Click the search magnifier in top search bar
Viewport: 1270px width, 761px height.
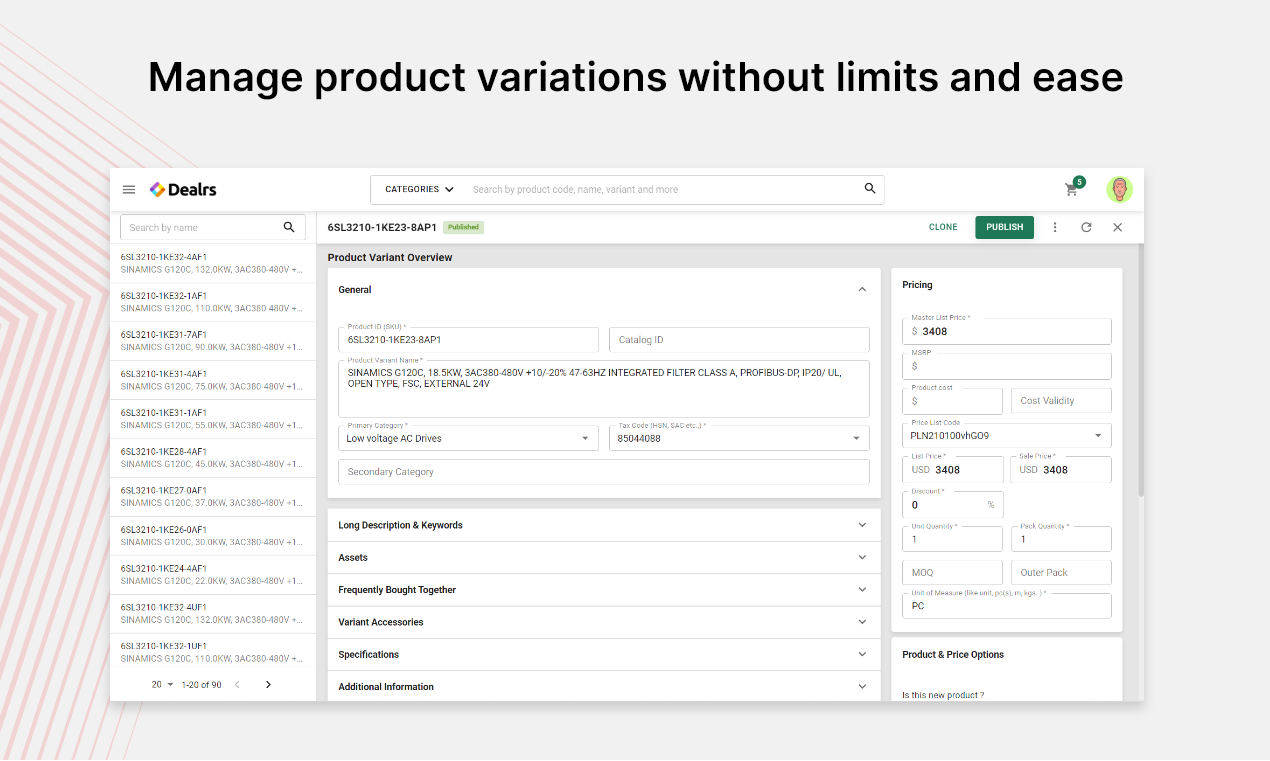pos(870,188)
